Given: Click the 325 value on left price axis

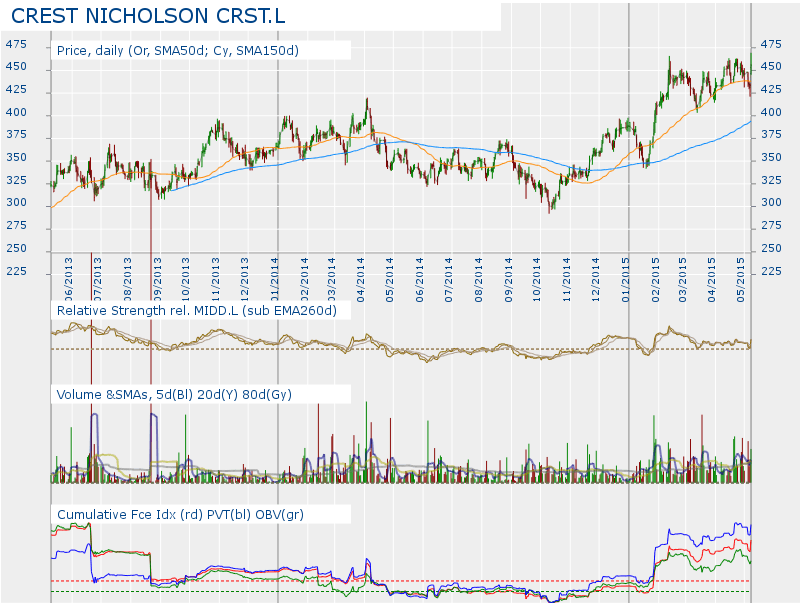Looking at the screenshot, I should coord(16,180).
